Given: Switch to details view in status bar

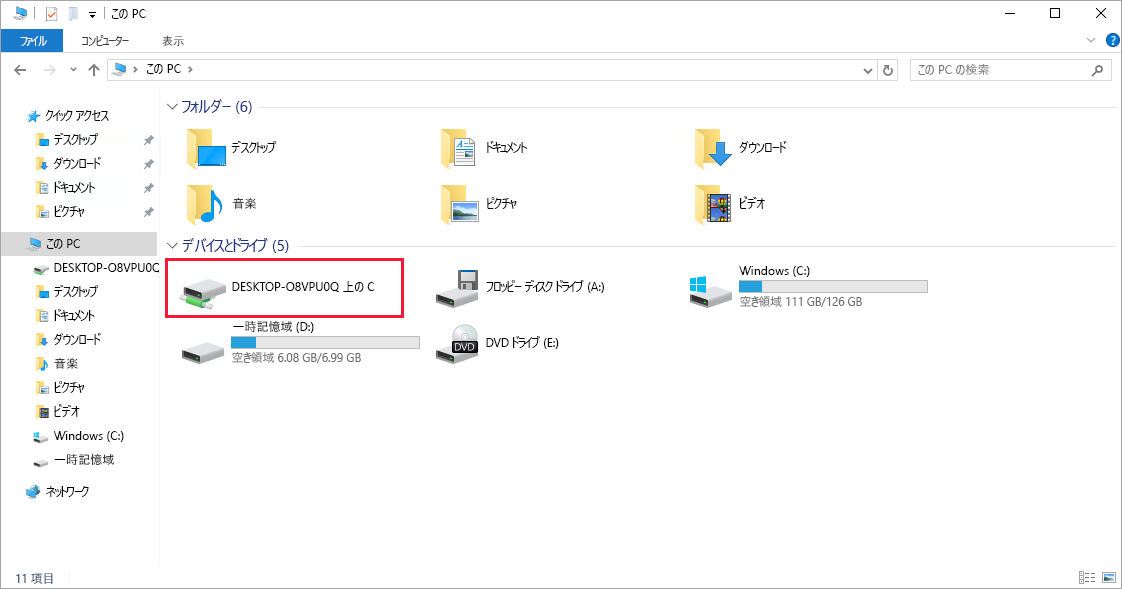Looking at the screenshot, I should click(x=1087, y=578).
